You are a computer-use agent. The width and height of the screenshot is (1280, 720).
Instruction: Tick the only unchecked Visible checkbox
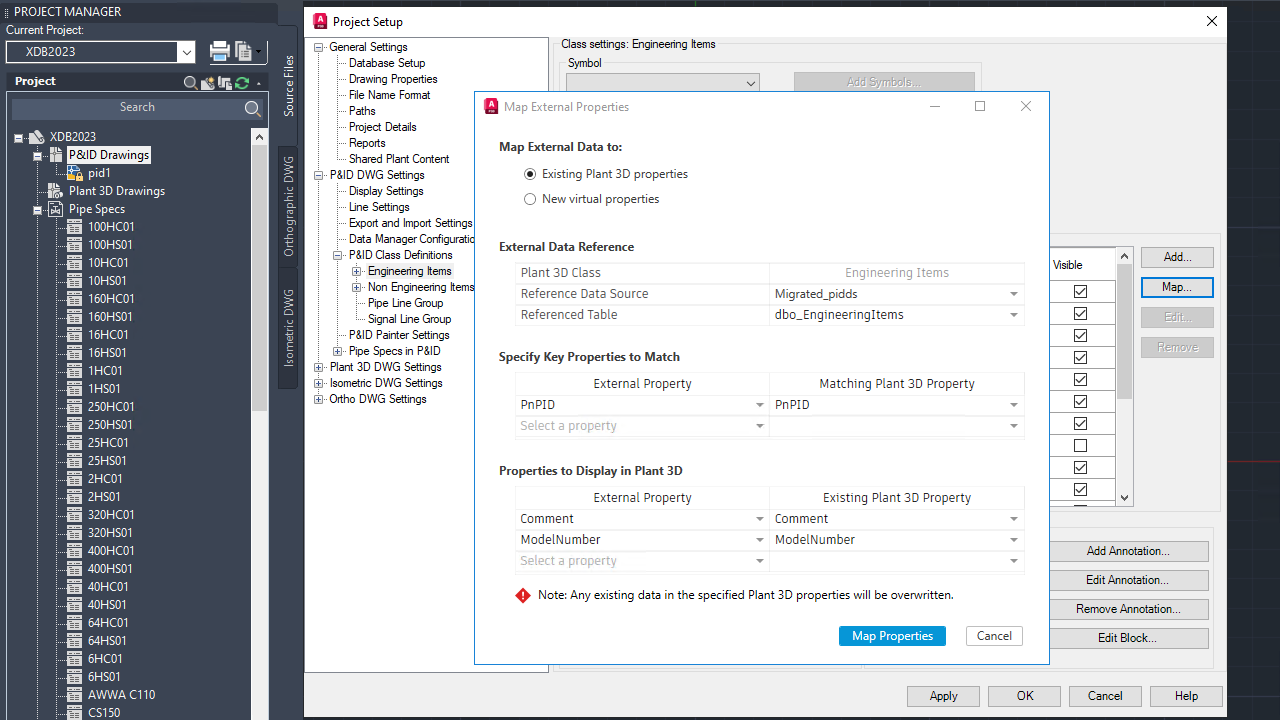click(x=1080, y=446)
